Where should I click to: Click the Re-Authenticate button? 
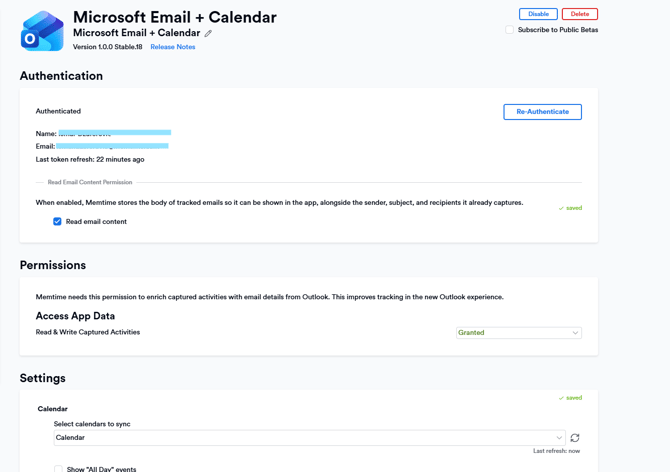(542, 112)
